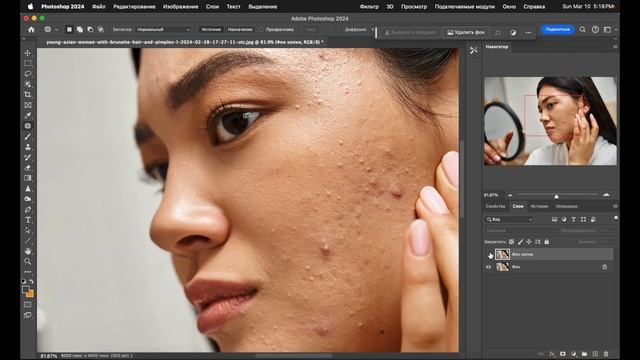640x360 pixels.
Task: Toggle lock transparent pixels
Action: coord(511,242)
